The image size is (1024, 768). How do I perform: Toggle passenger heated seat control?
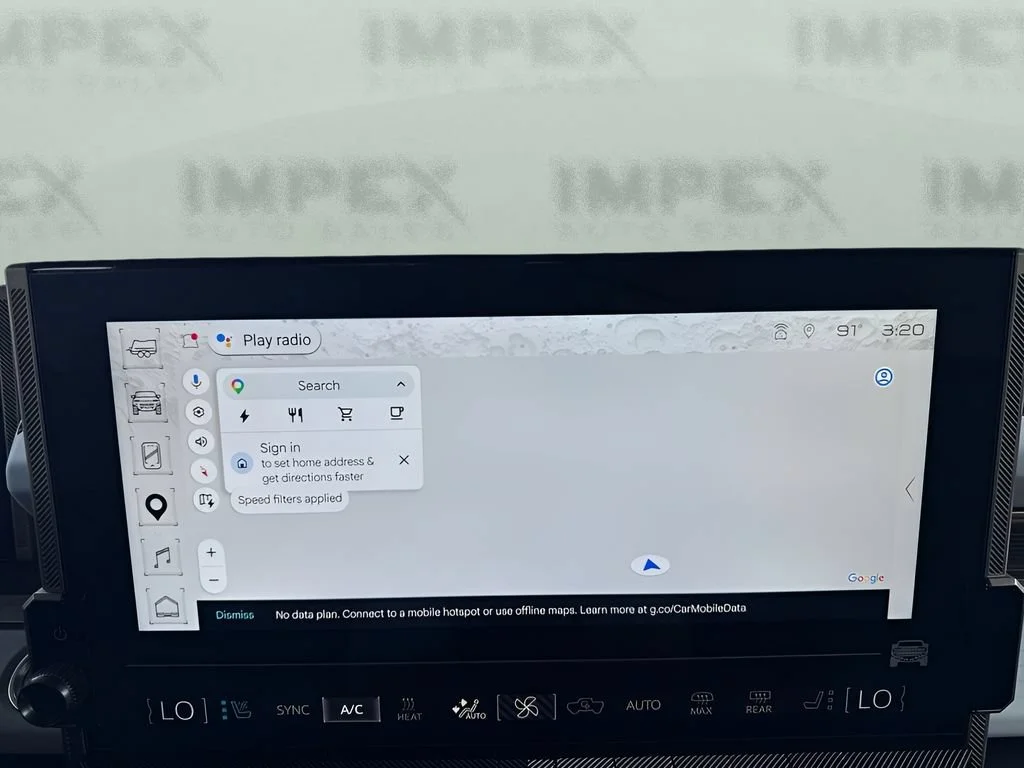819,701
